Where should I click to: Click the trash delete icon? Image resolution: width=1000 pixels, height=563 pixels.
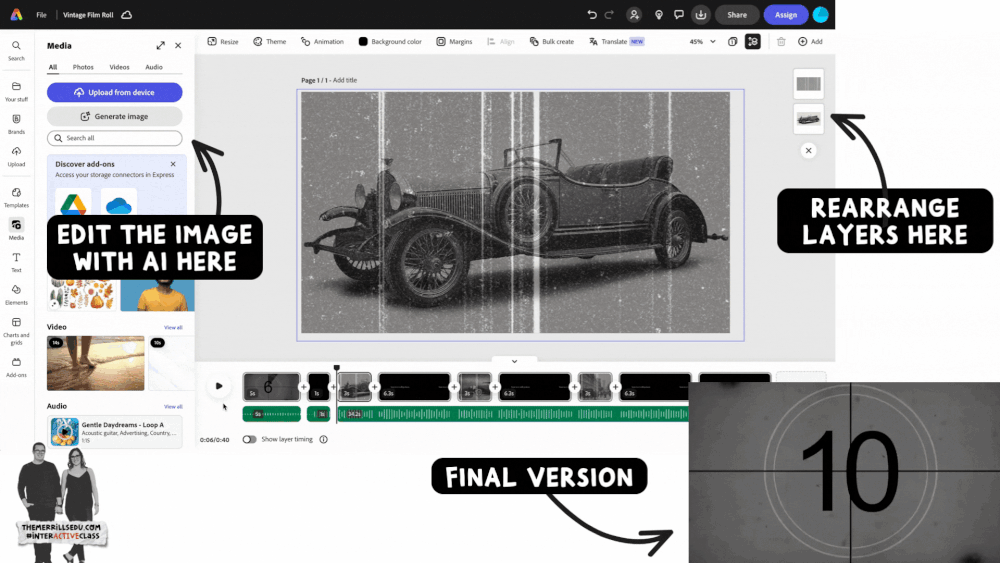(x=781, y=41)
